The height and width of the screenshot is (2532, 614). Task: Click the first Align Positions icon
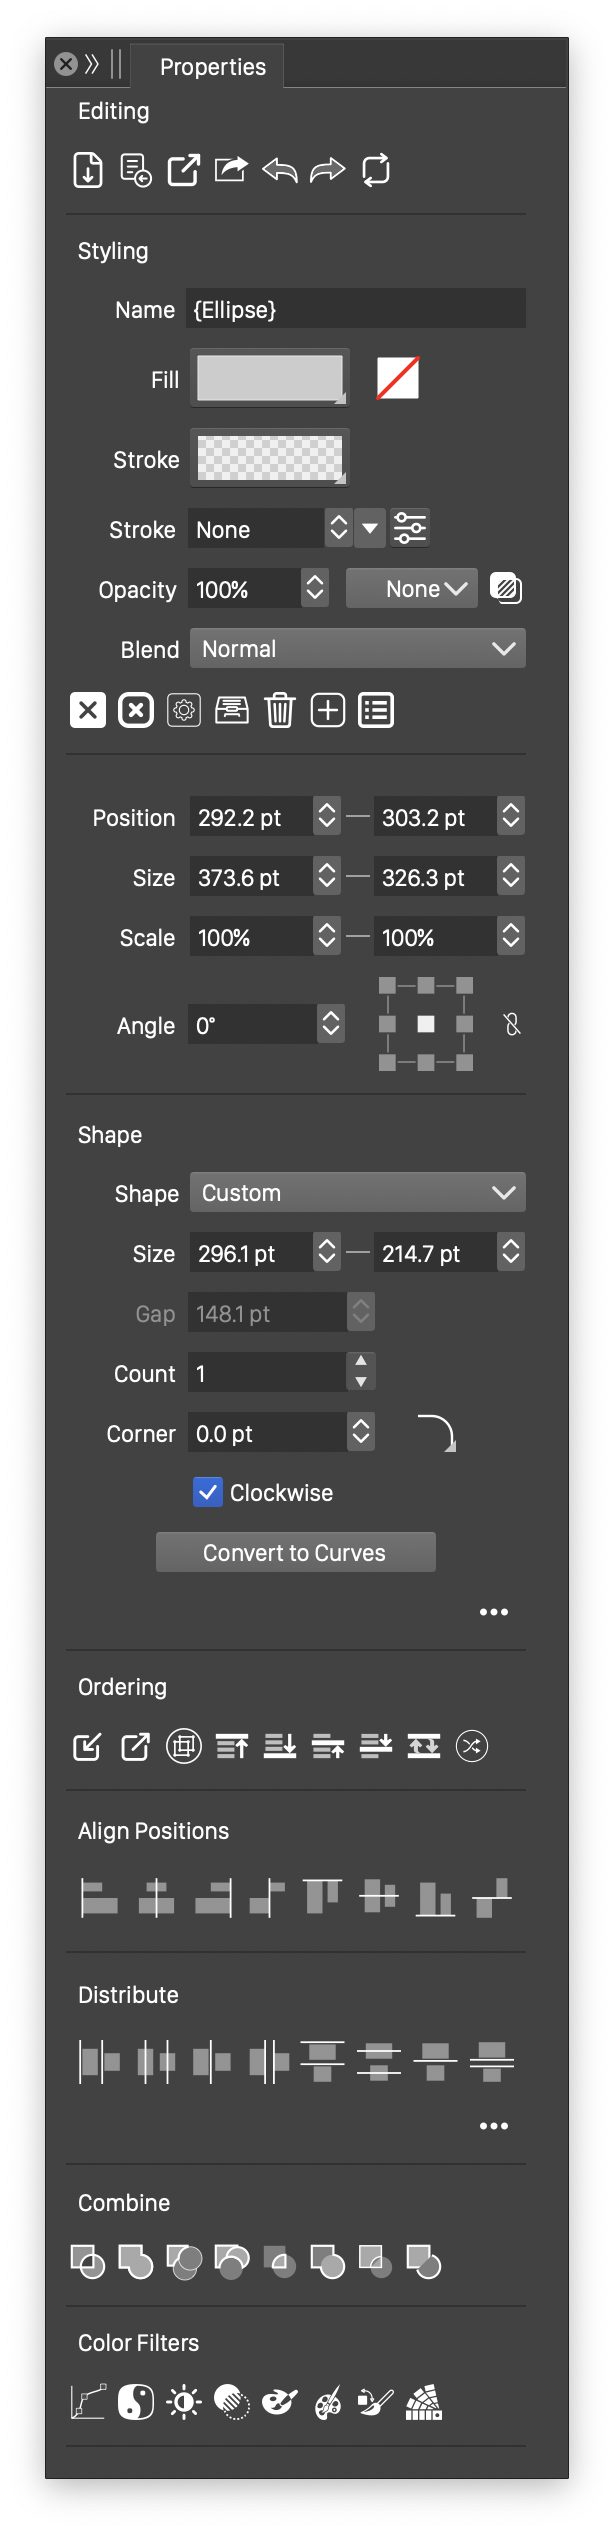coord(98,1897)
